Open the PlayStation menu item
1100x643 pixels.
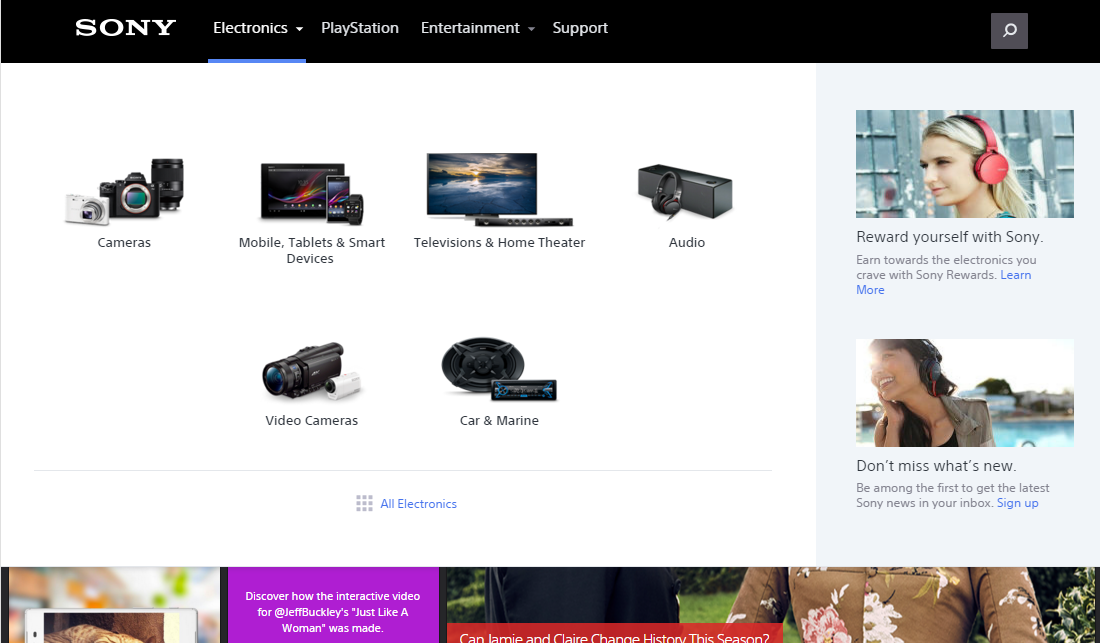point(360,27)
